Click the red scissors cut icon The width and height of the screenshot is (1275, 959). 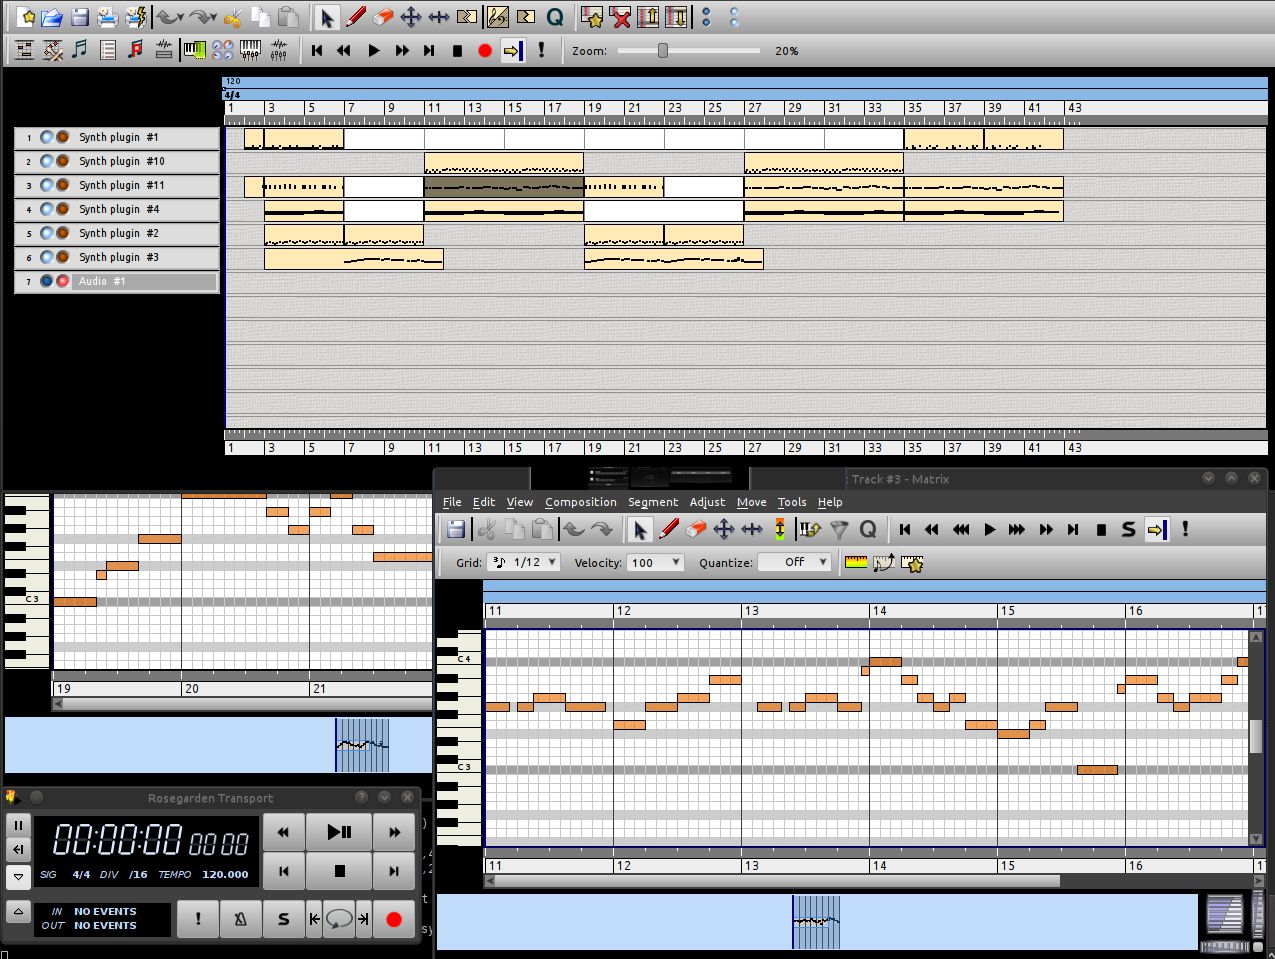[x=233, y=17]
